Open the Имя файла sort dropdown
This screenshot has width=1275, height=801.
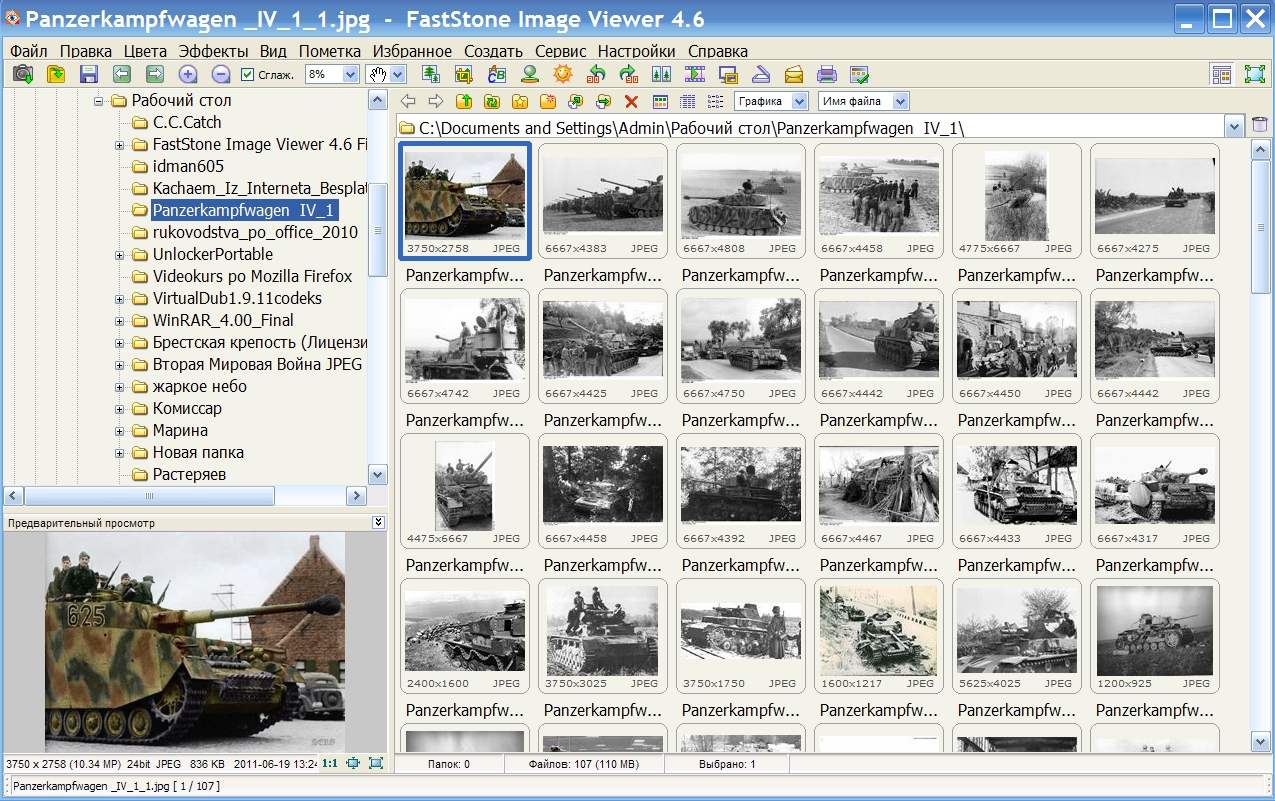point(900,101)
